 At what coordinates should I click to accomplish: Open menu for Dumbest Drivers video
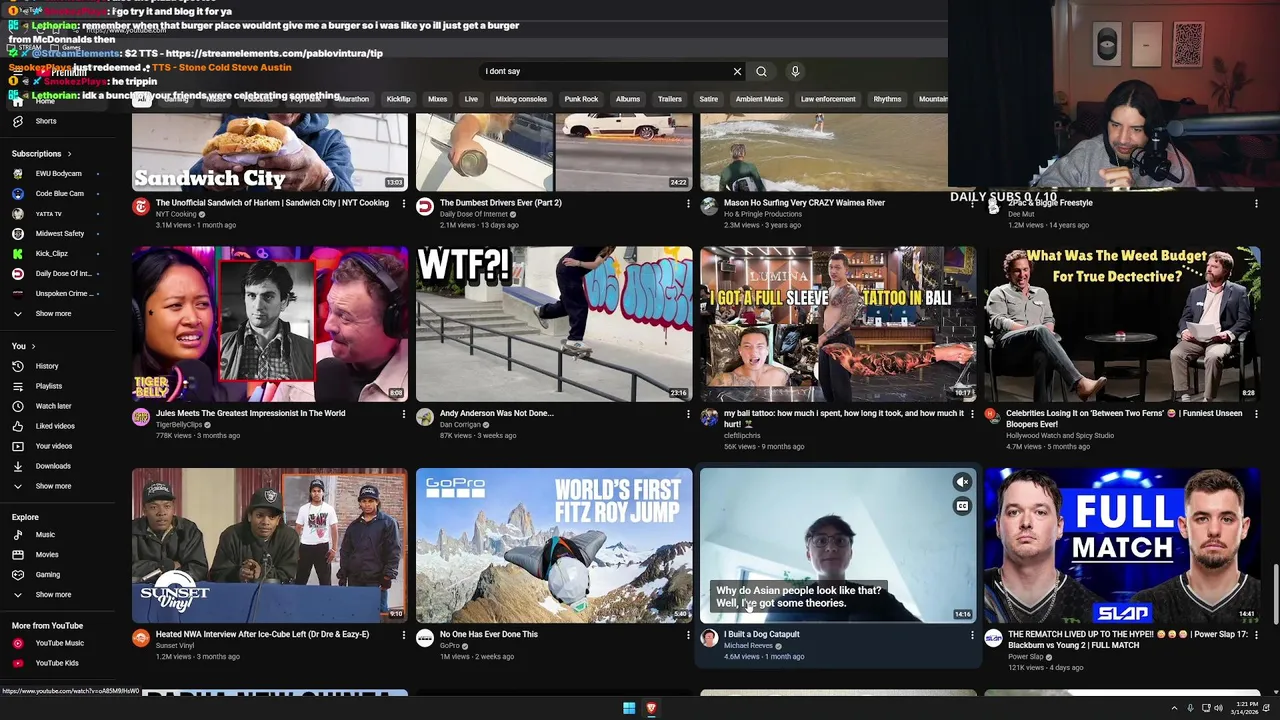[x=688, y=203]
